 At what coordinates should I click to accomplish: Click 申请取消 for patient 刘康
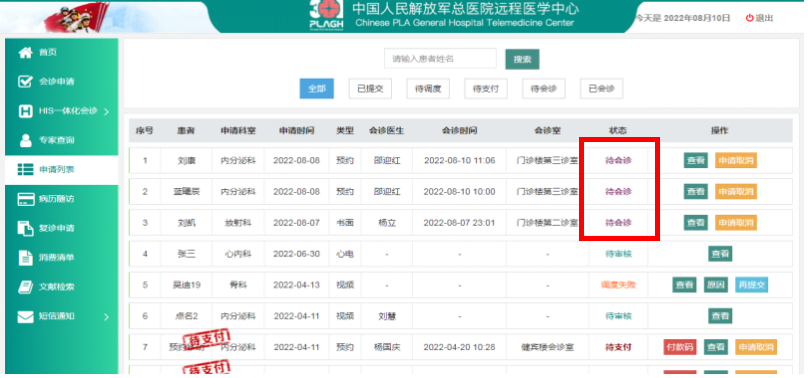click(736, 161)
